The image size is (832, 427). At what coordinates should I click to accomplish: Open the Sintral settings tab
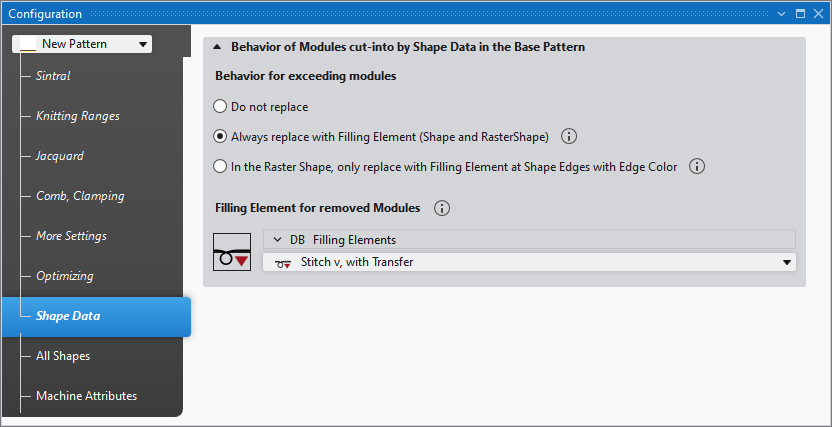[x=53, y=76]
